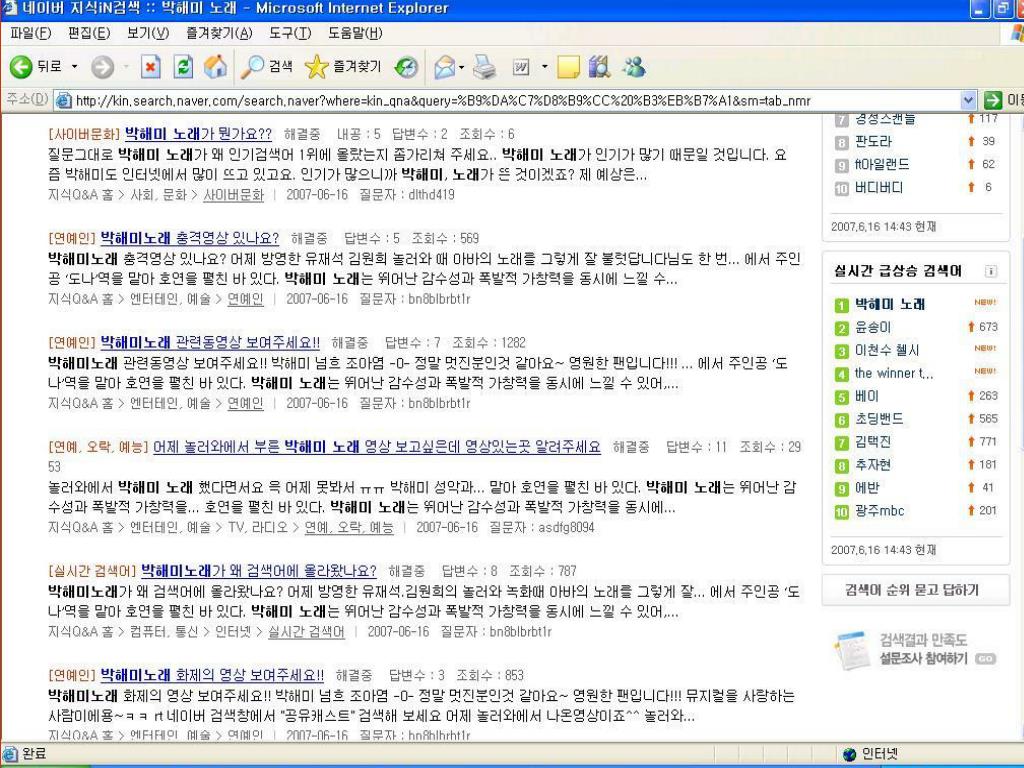Open Favorites (즐겨찾기) star toolbar button
1024x768 pixels.
point(343,67)
